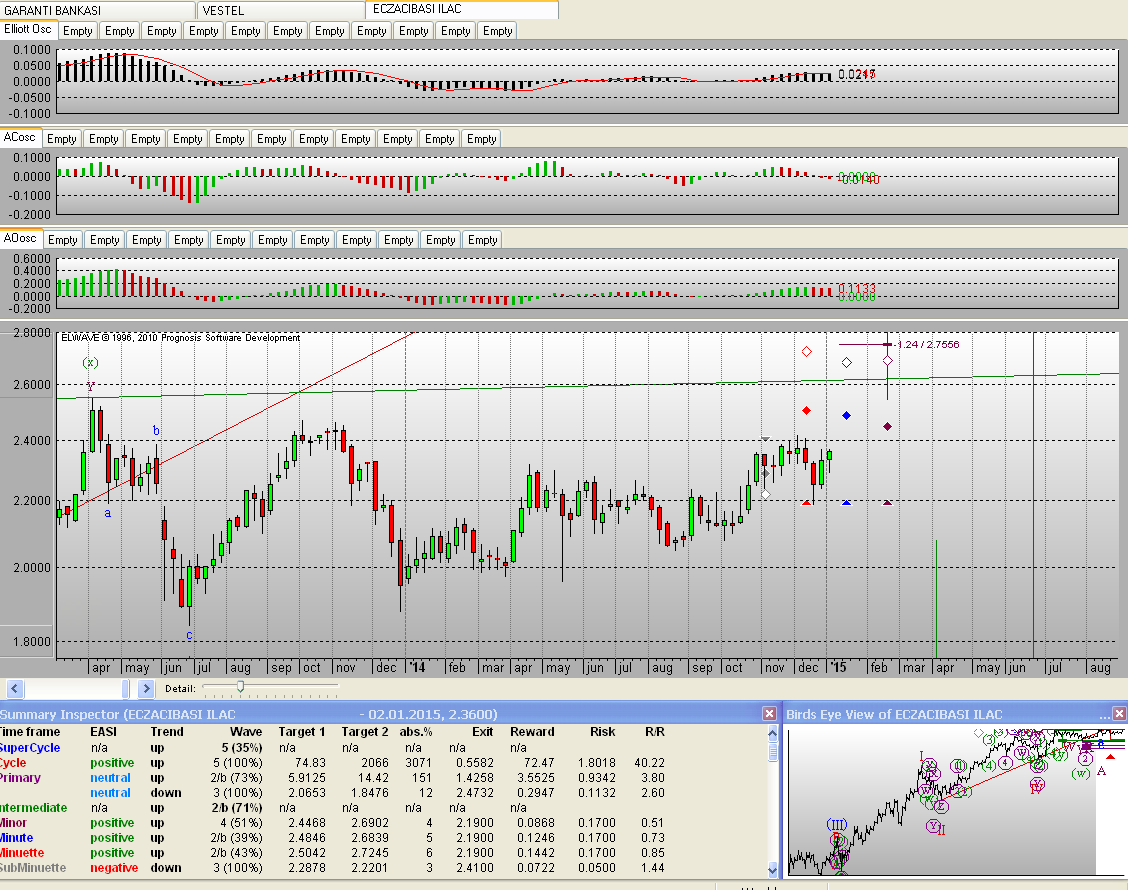Close the Summary Inspector panel
This screenshot has width=1128, height=890.
point(769,714)
